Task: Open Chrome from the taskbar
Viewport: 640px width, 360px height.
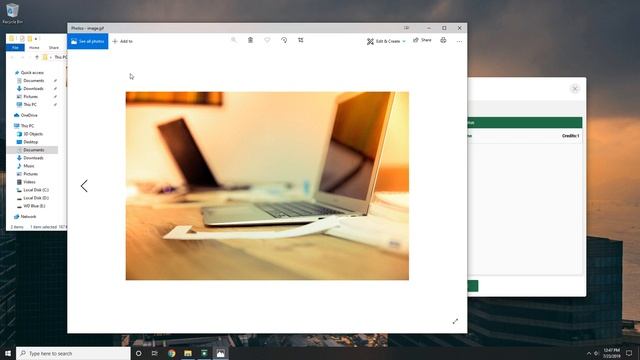Action: [x=171, y=353]
